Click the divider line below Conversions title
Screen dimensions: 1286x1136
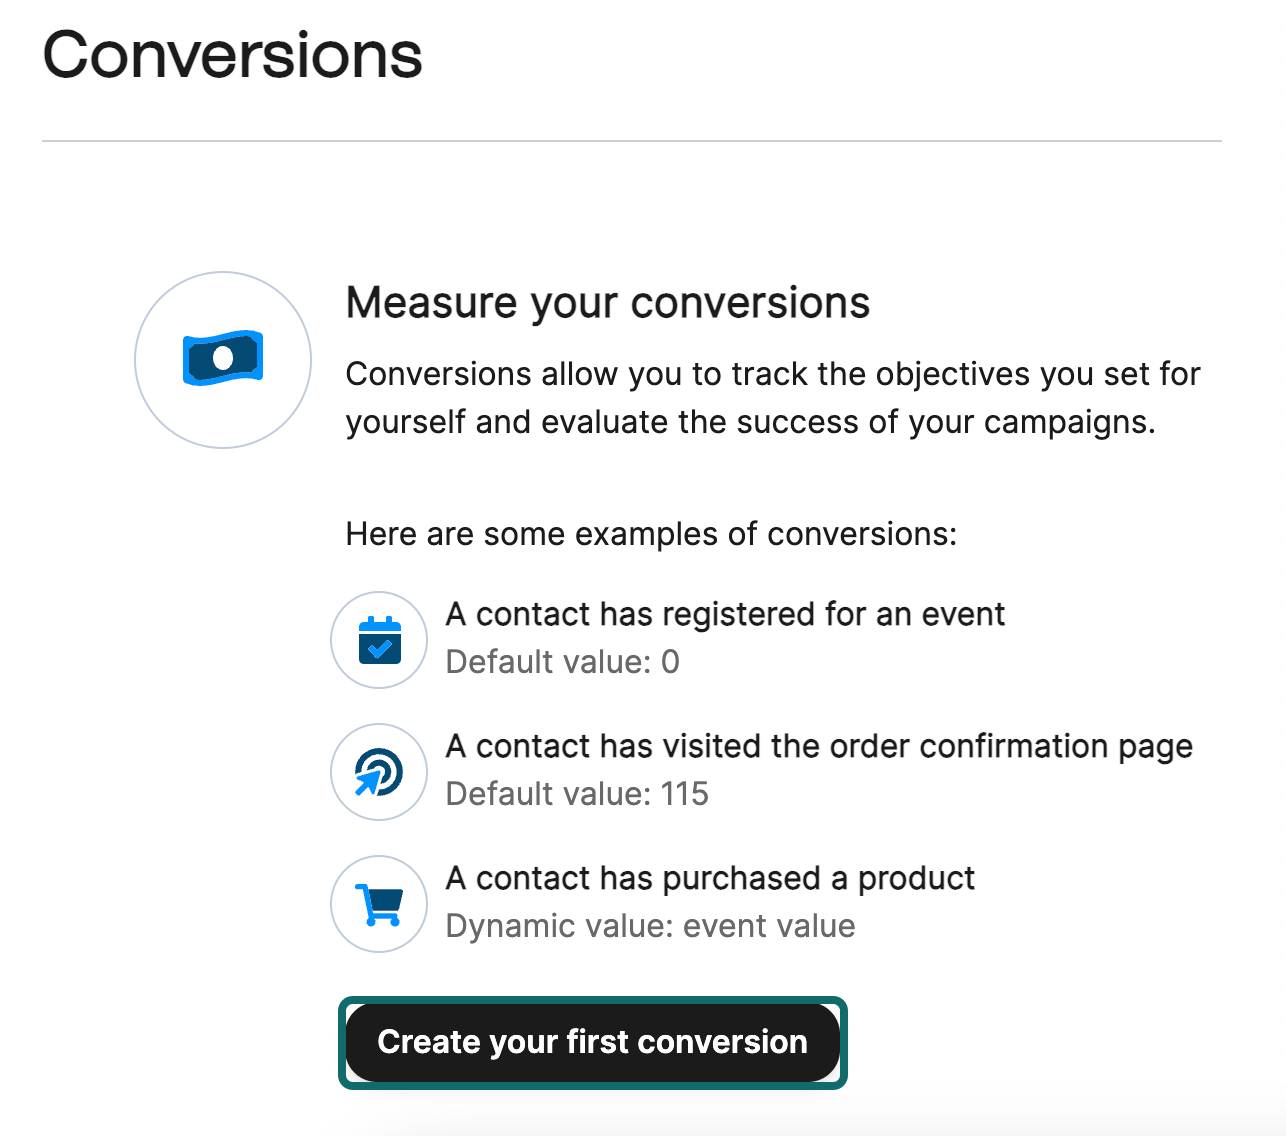pos(632,141)
